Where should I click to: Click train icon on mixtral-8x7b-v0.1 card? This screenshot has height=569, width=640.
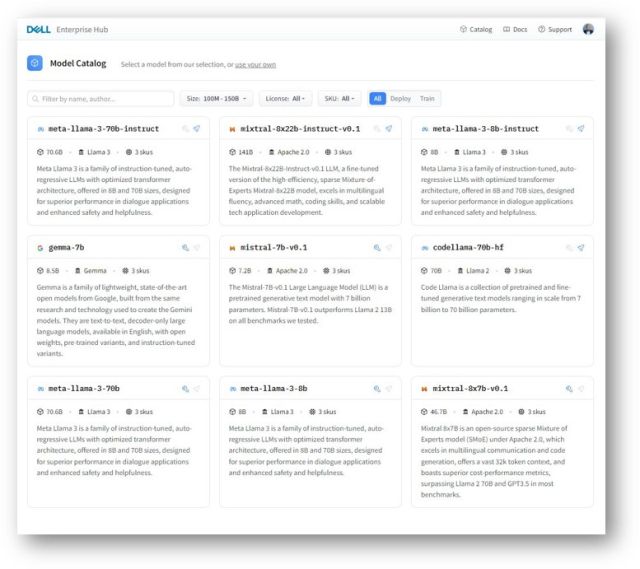[569, 388]
